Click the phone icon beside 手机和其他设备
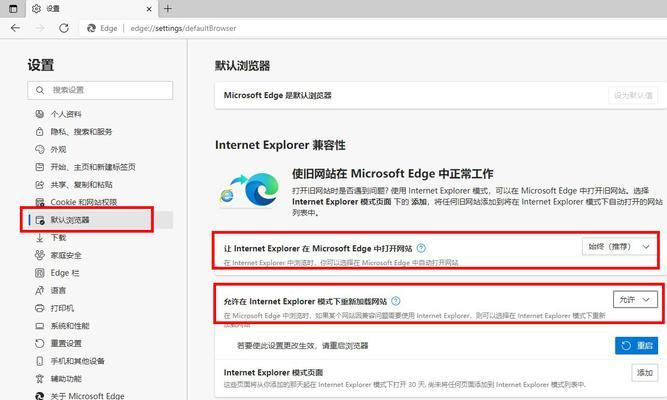 [x=40, y=361]
